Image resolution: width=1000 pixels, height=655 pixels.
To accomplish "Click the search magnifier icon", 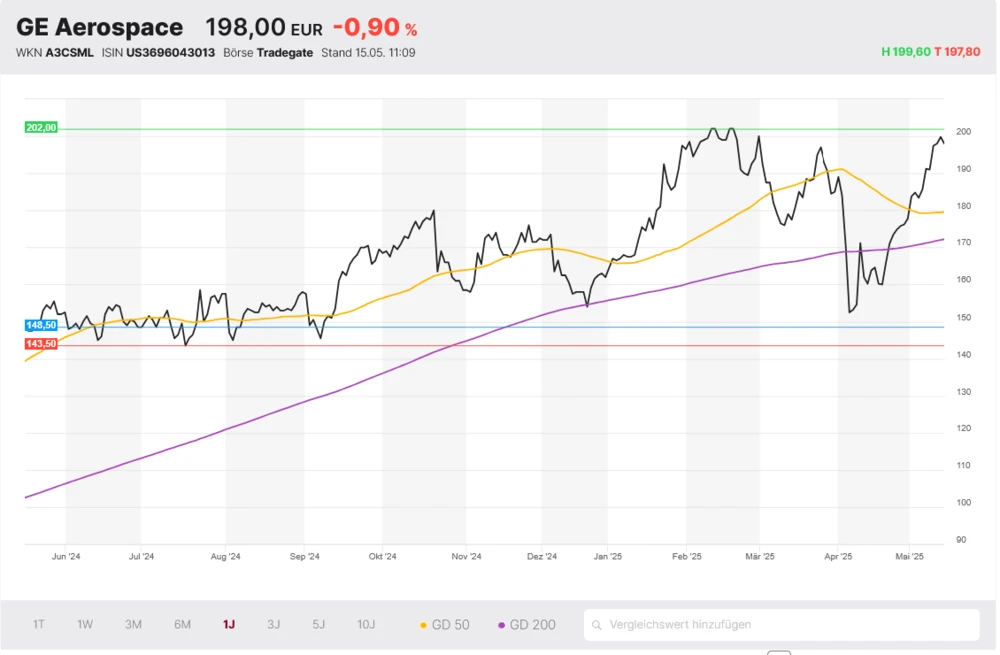I will coord(598,625).
